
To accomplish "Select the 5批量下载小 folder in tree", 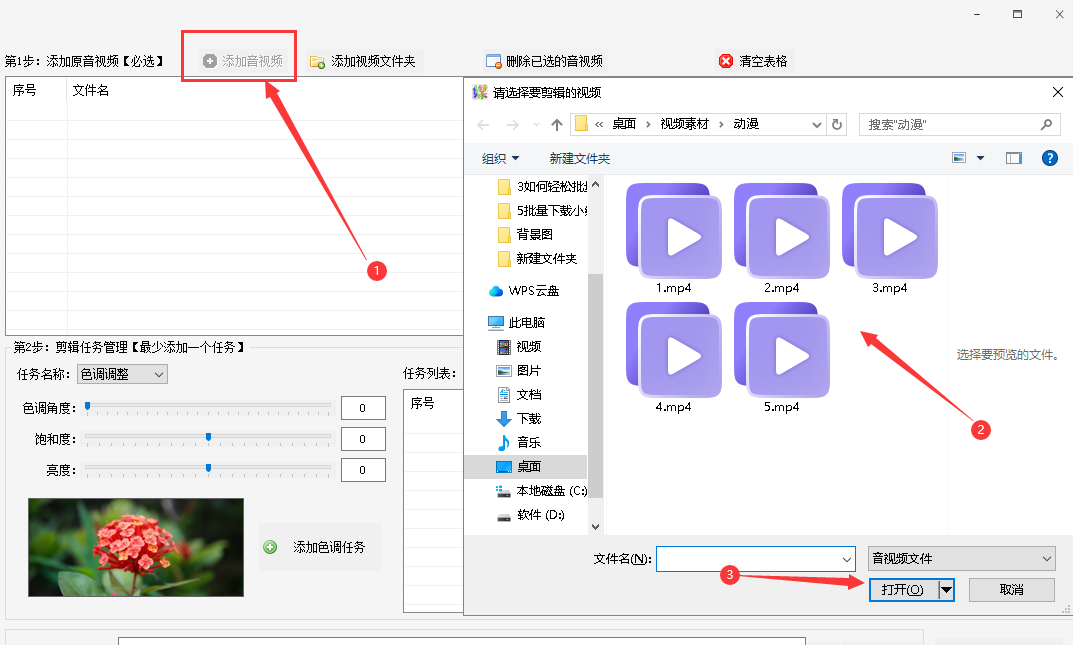I will point(543,211).
